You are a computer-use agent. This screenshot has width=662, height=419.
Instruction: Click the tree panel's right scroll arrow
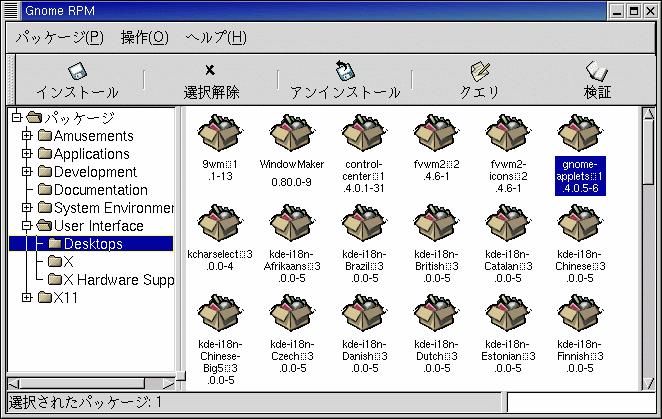[x=169, y=384]
